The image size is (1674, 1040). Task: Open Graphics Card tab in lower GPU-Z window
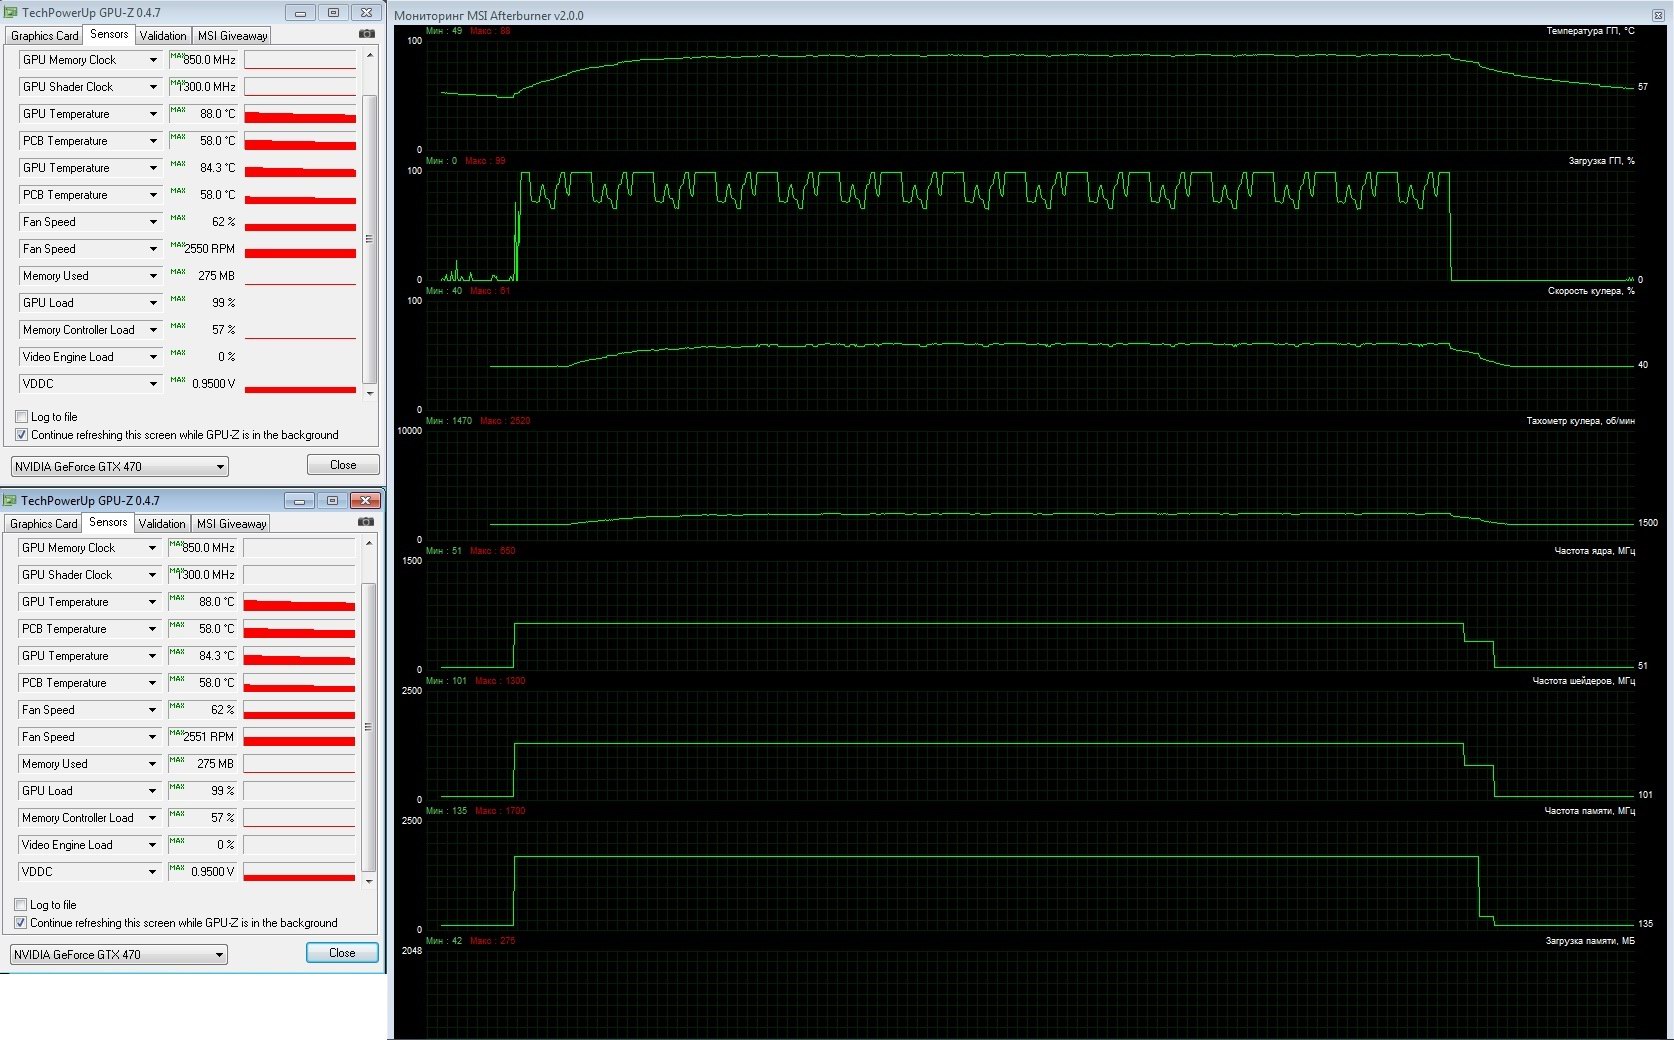(43, 524)
